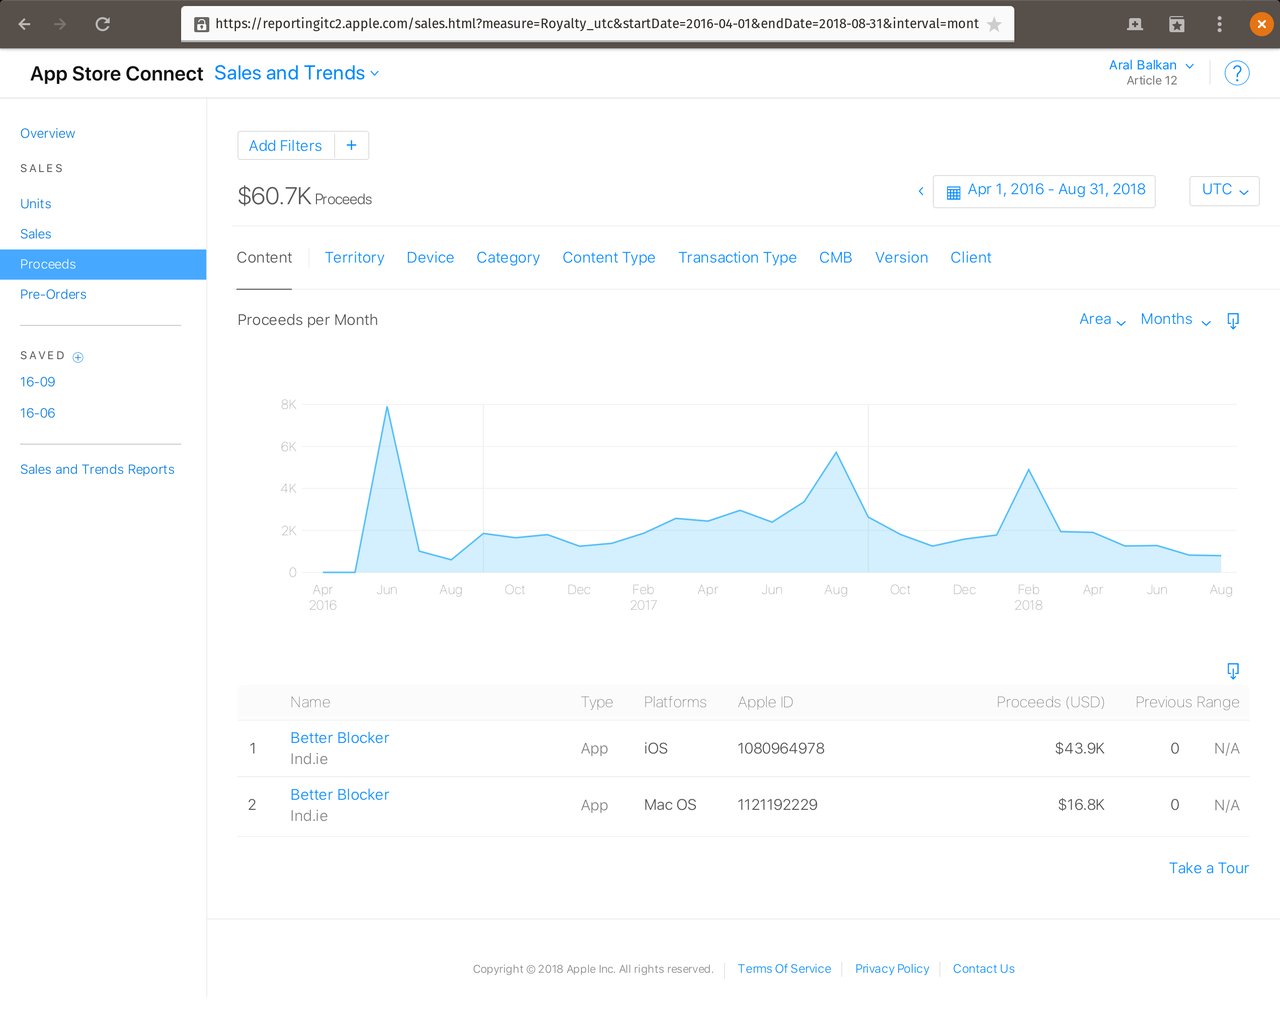Open help with the question mark icon
Viewport: 1280px width, 1009px height.
(1237, 73)
